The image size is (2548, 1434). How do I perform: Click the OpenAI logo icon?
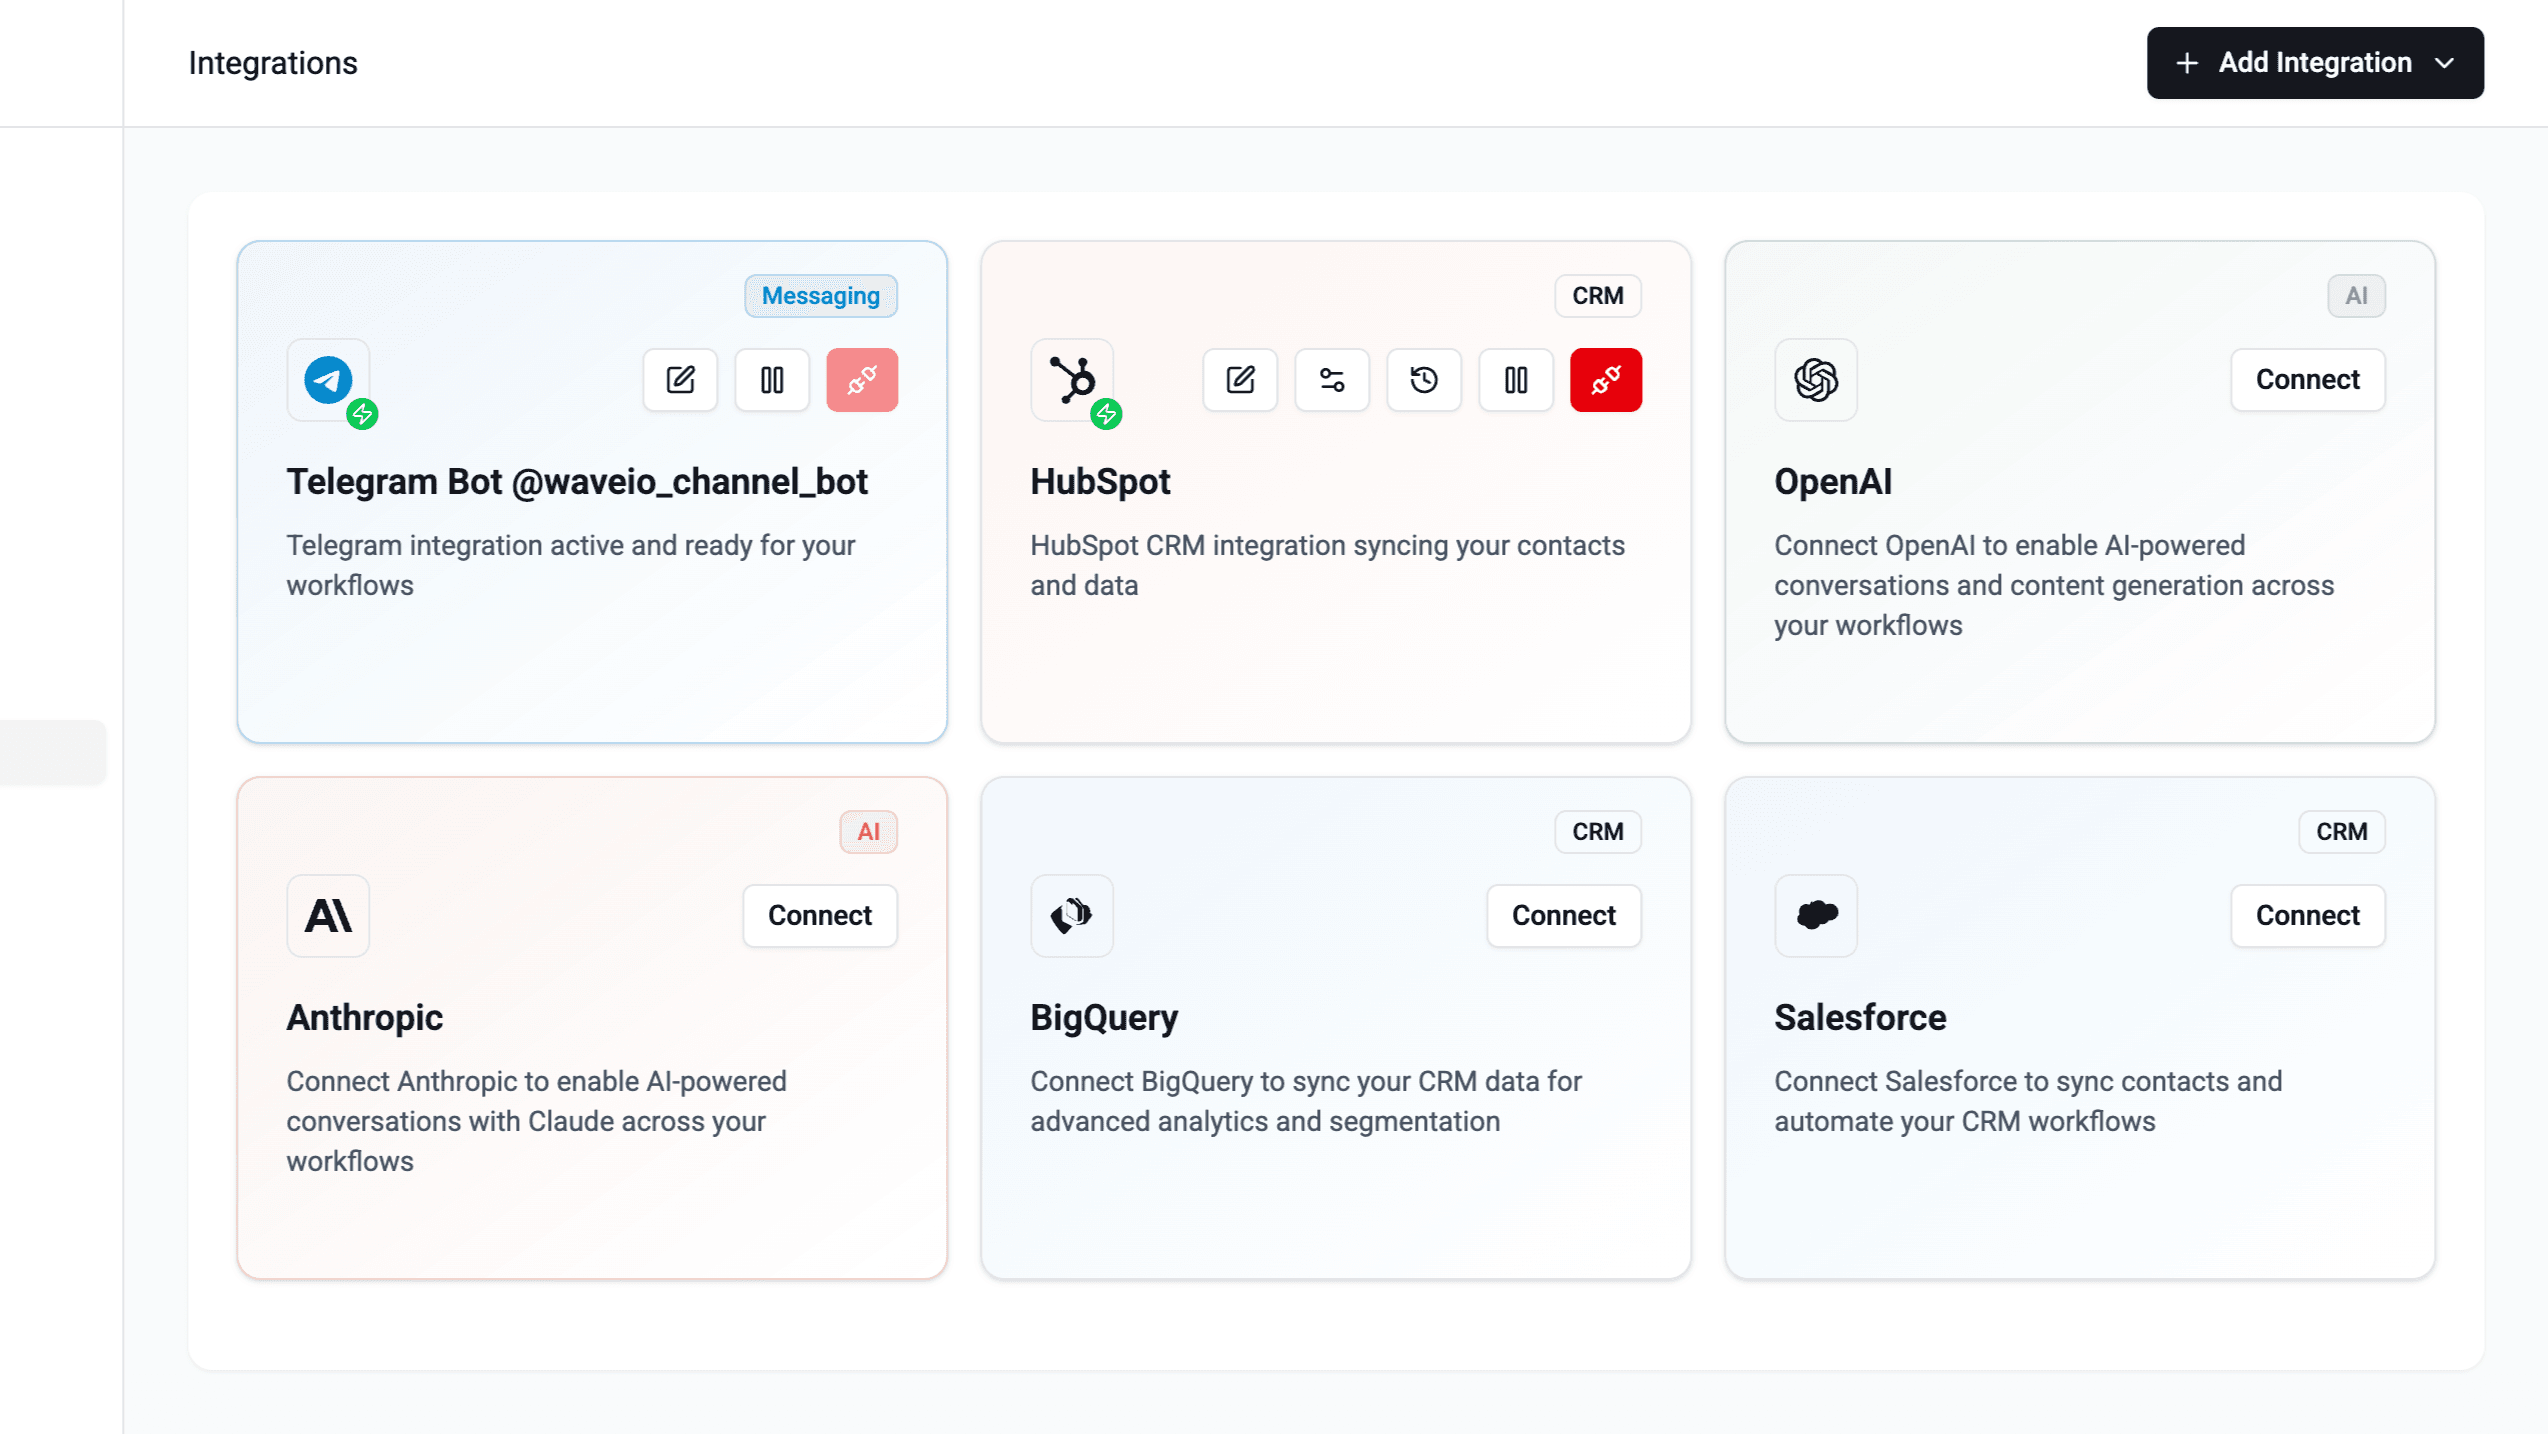click(x=1816, y=380)
